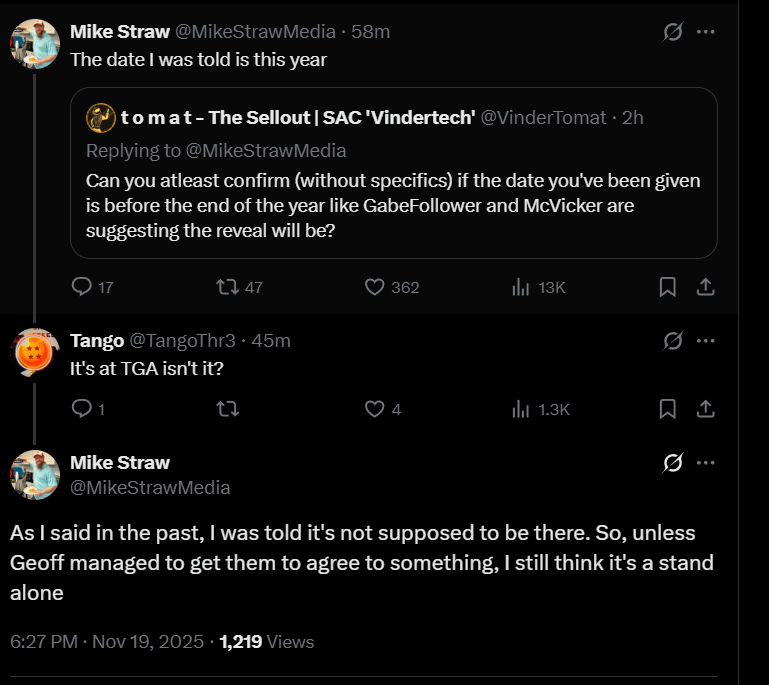Image resolution: width=769 pixels, height=685 pixels.
Task: Reply to Mike Straw's quote tweet
Action: click(83, 287)
